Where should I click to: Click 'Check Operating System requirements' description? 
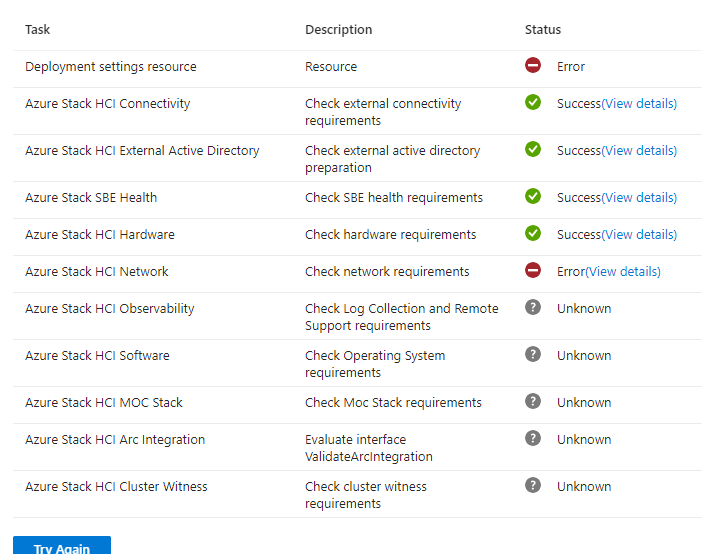375,364
